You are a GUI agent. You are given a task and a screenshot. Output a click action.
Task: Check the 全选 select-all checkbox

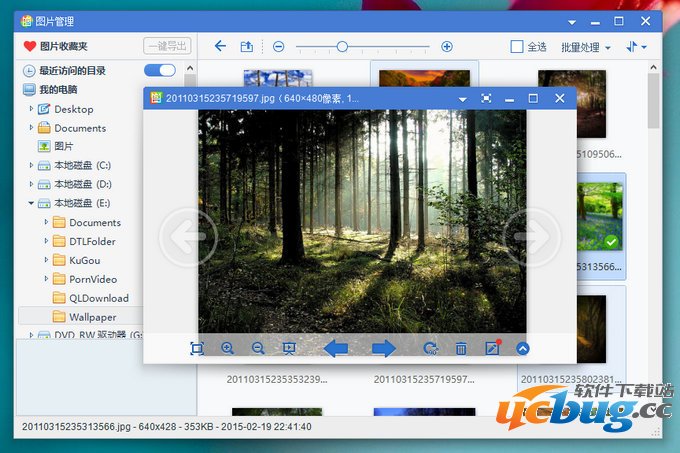click(x=517, y=46)
